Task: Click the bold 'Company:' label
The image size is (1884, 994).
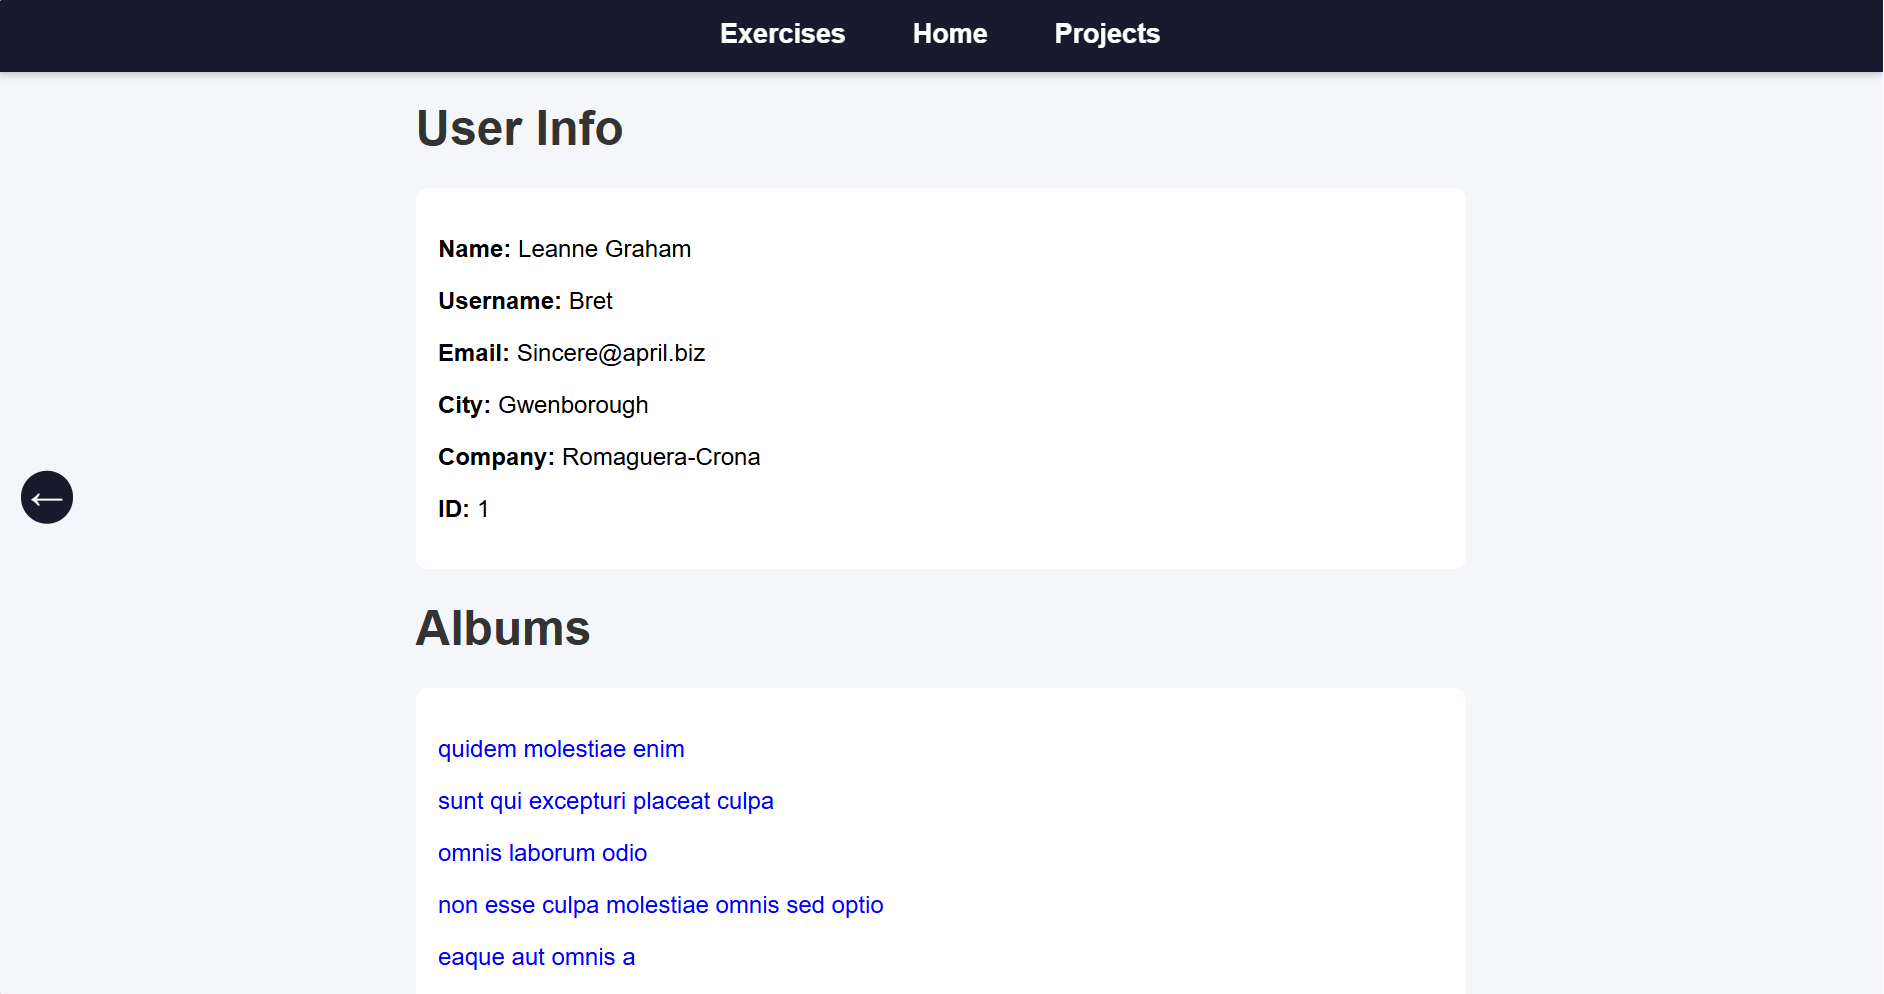Action: (x=496, y=457)
